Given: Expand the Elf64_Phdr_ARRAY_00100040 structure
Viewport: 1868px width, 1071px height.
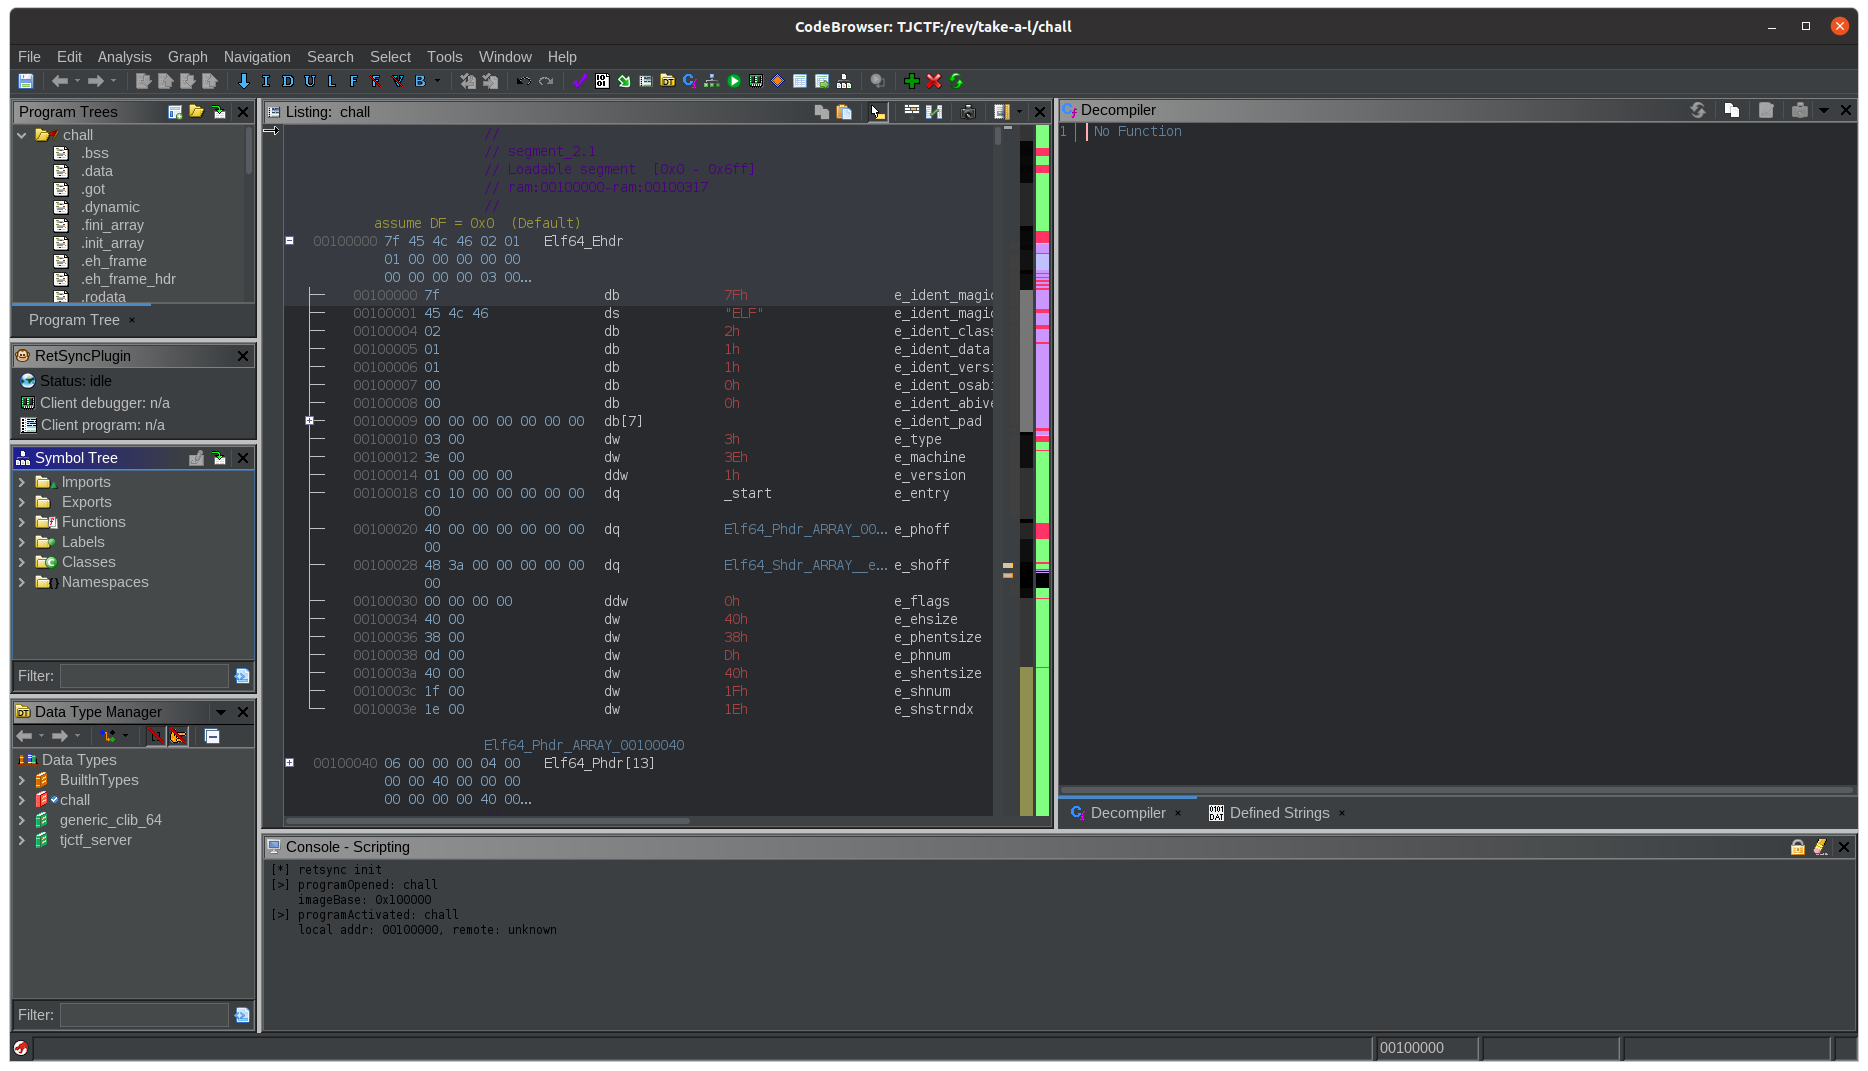Looking at the screenshot, I should 290,762.
